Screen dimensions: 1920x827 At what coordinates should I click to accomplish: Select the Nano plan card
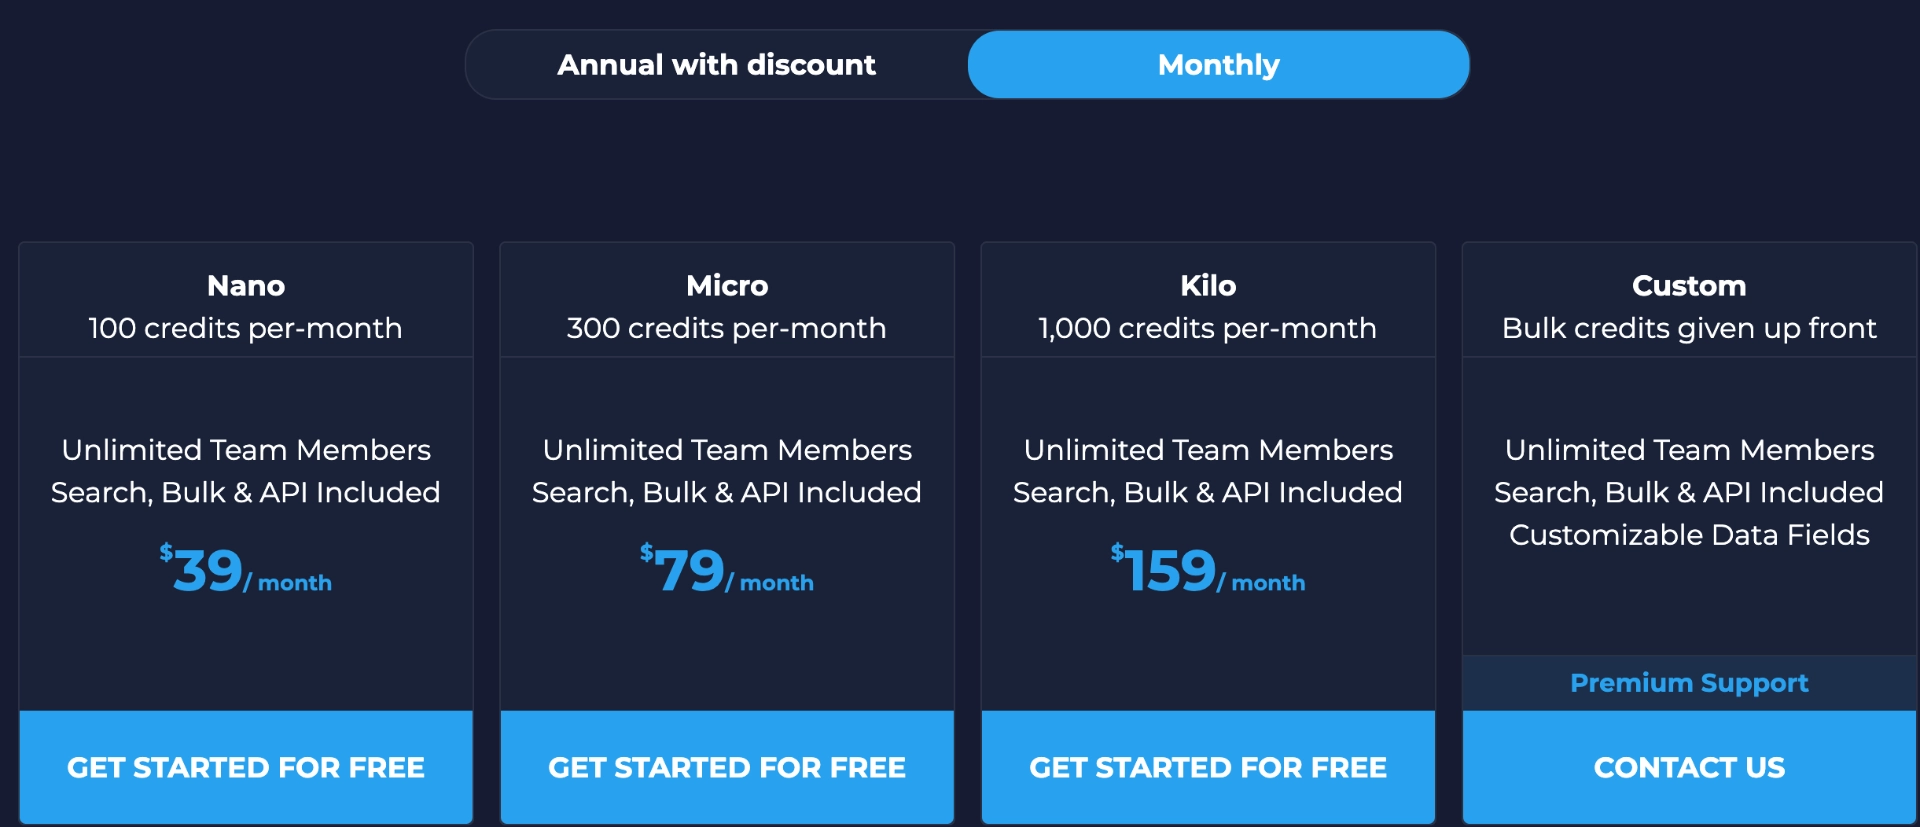(246, 470)
